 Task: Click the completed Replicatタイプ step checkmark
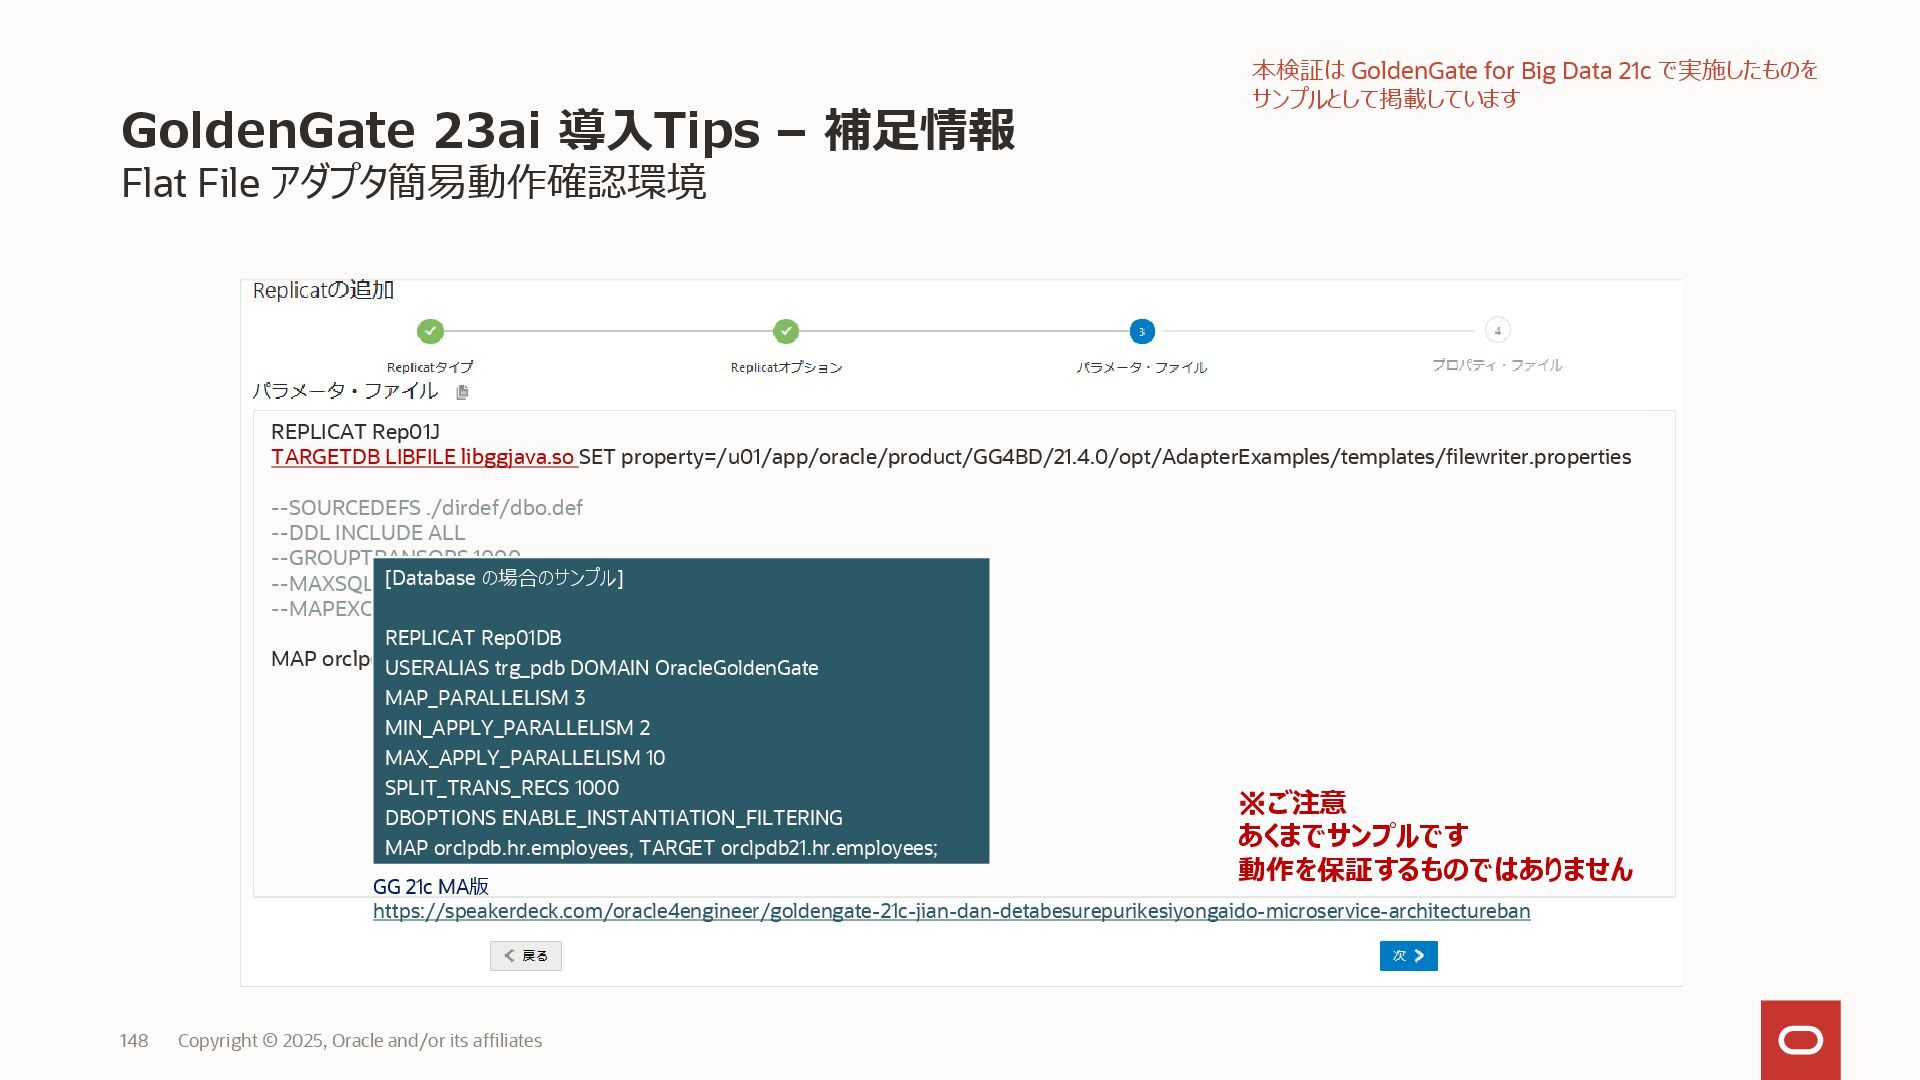(430, 331)
